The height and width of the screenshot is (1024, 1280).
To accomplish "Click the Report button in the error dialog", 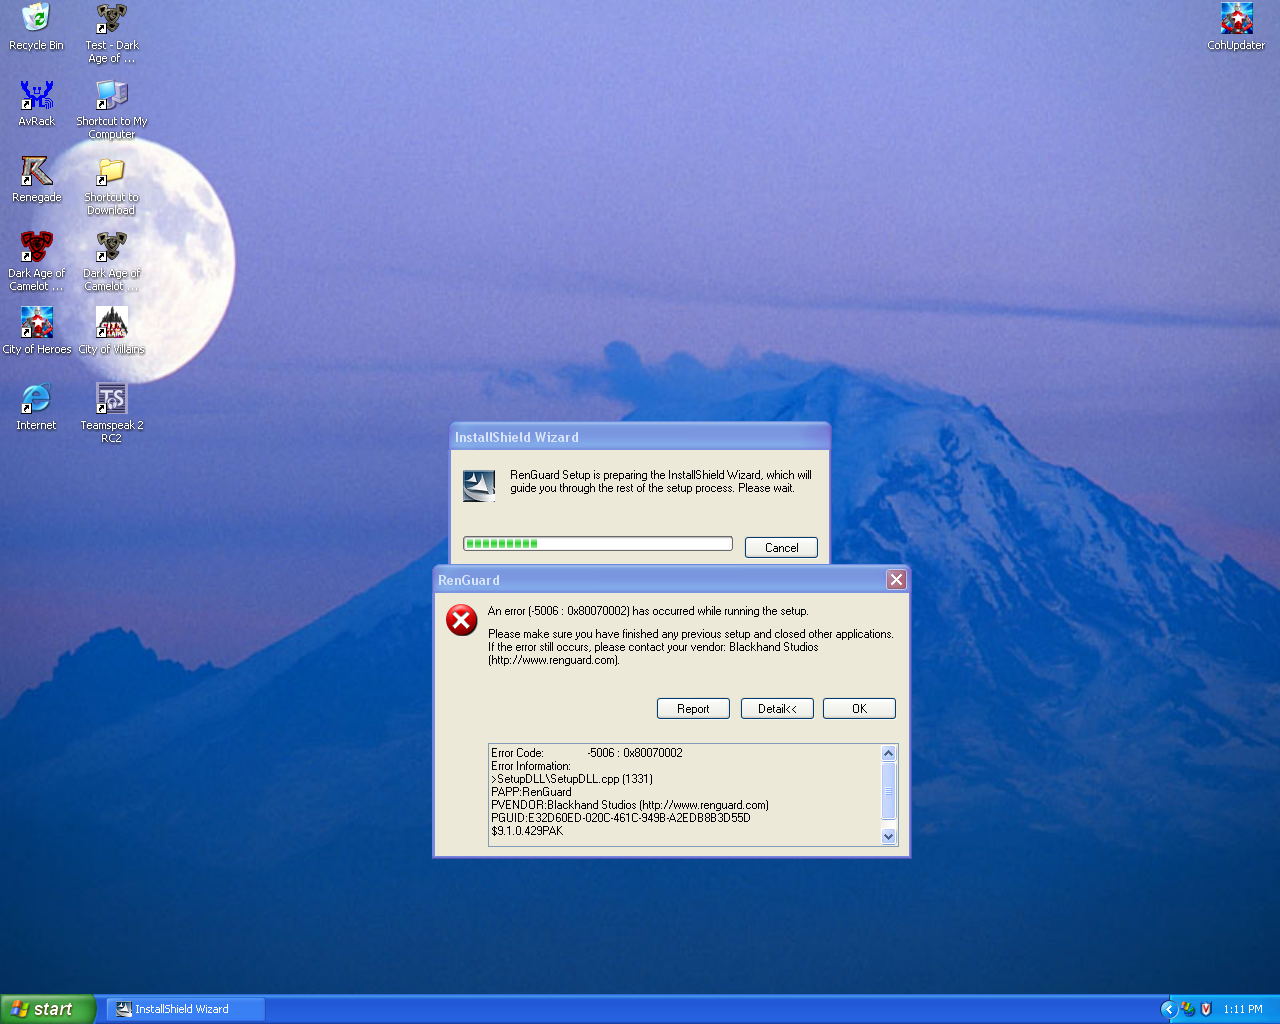I will click(x=693, y=709).
